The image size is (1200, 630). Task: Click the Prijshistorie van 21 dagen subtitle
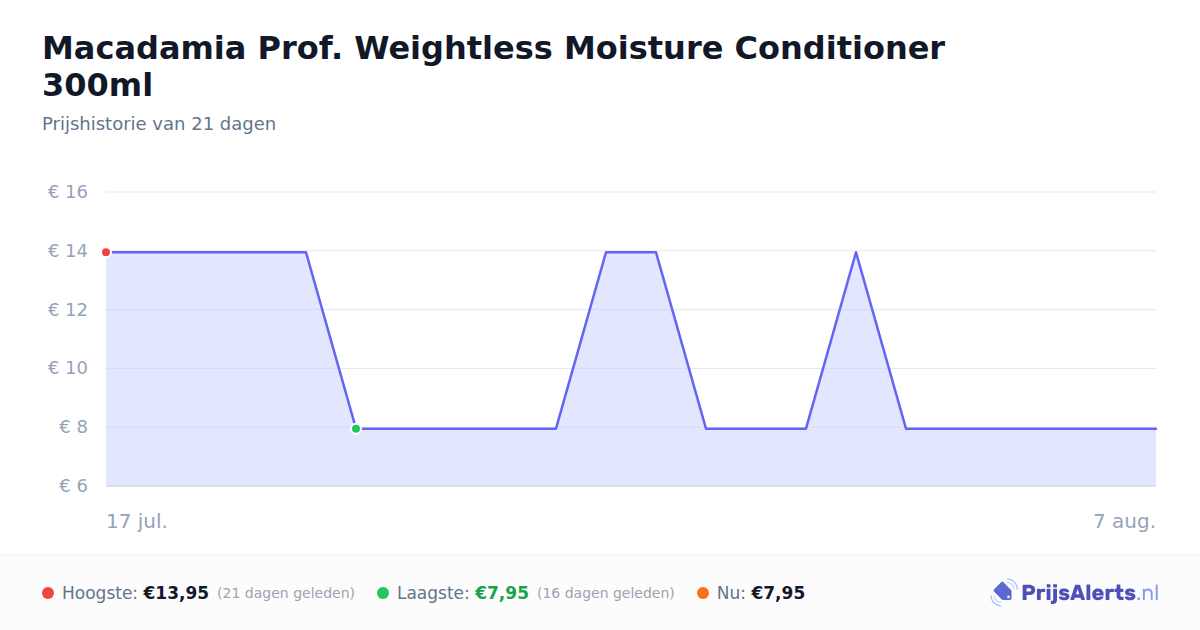point(159,124)
